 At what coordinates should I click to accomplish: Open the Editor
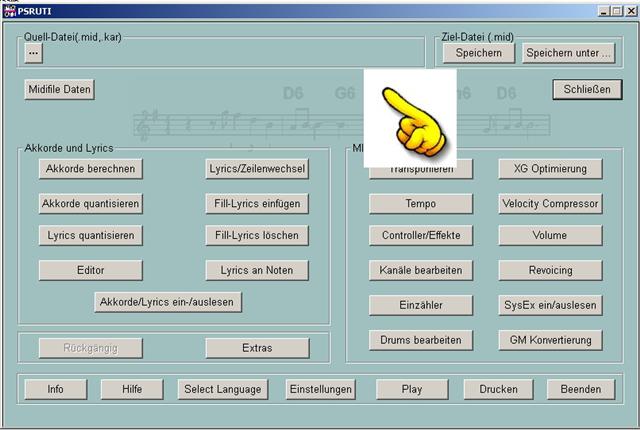click(90, 270)
